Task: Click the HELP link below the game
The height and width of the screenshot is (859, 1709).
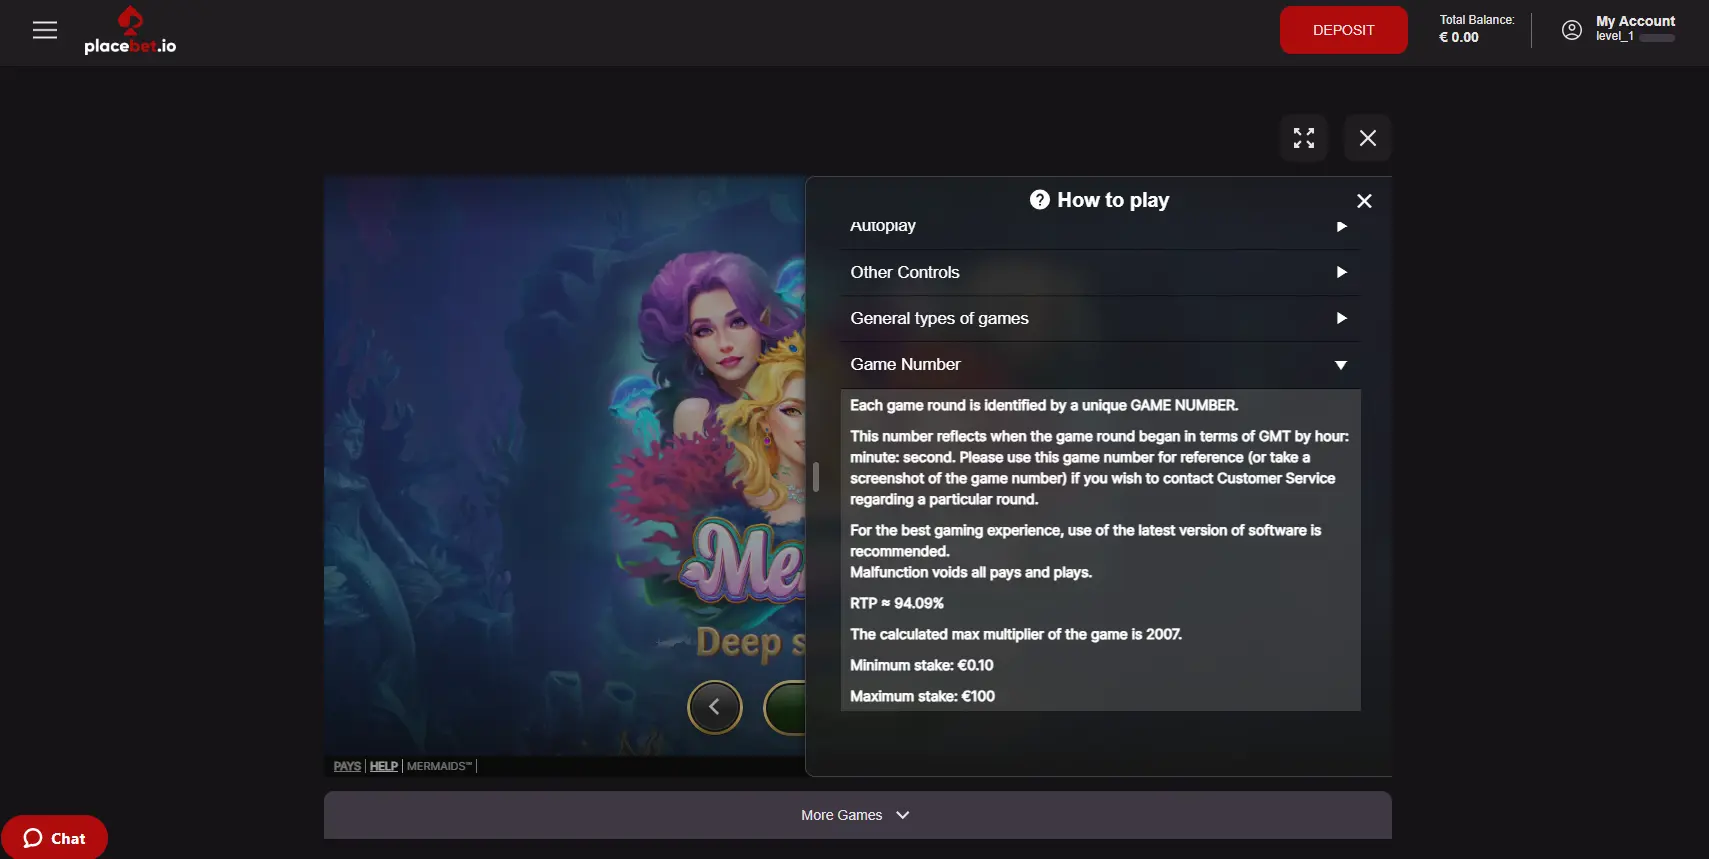Action: pyautogui.click(x=384, y=766)
